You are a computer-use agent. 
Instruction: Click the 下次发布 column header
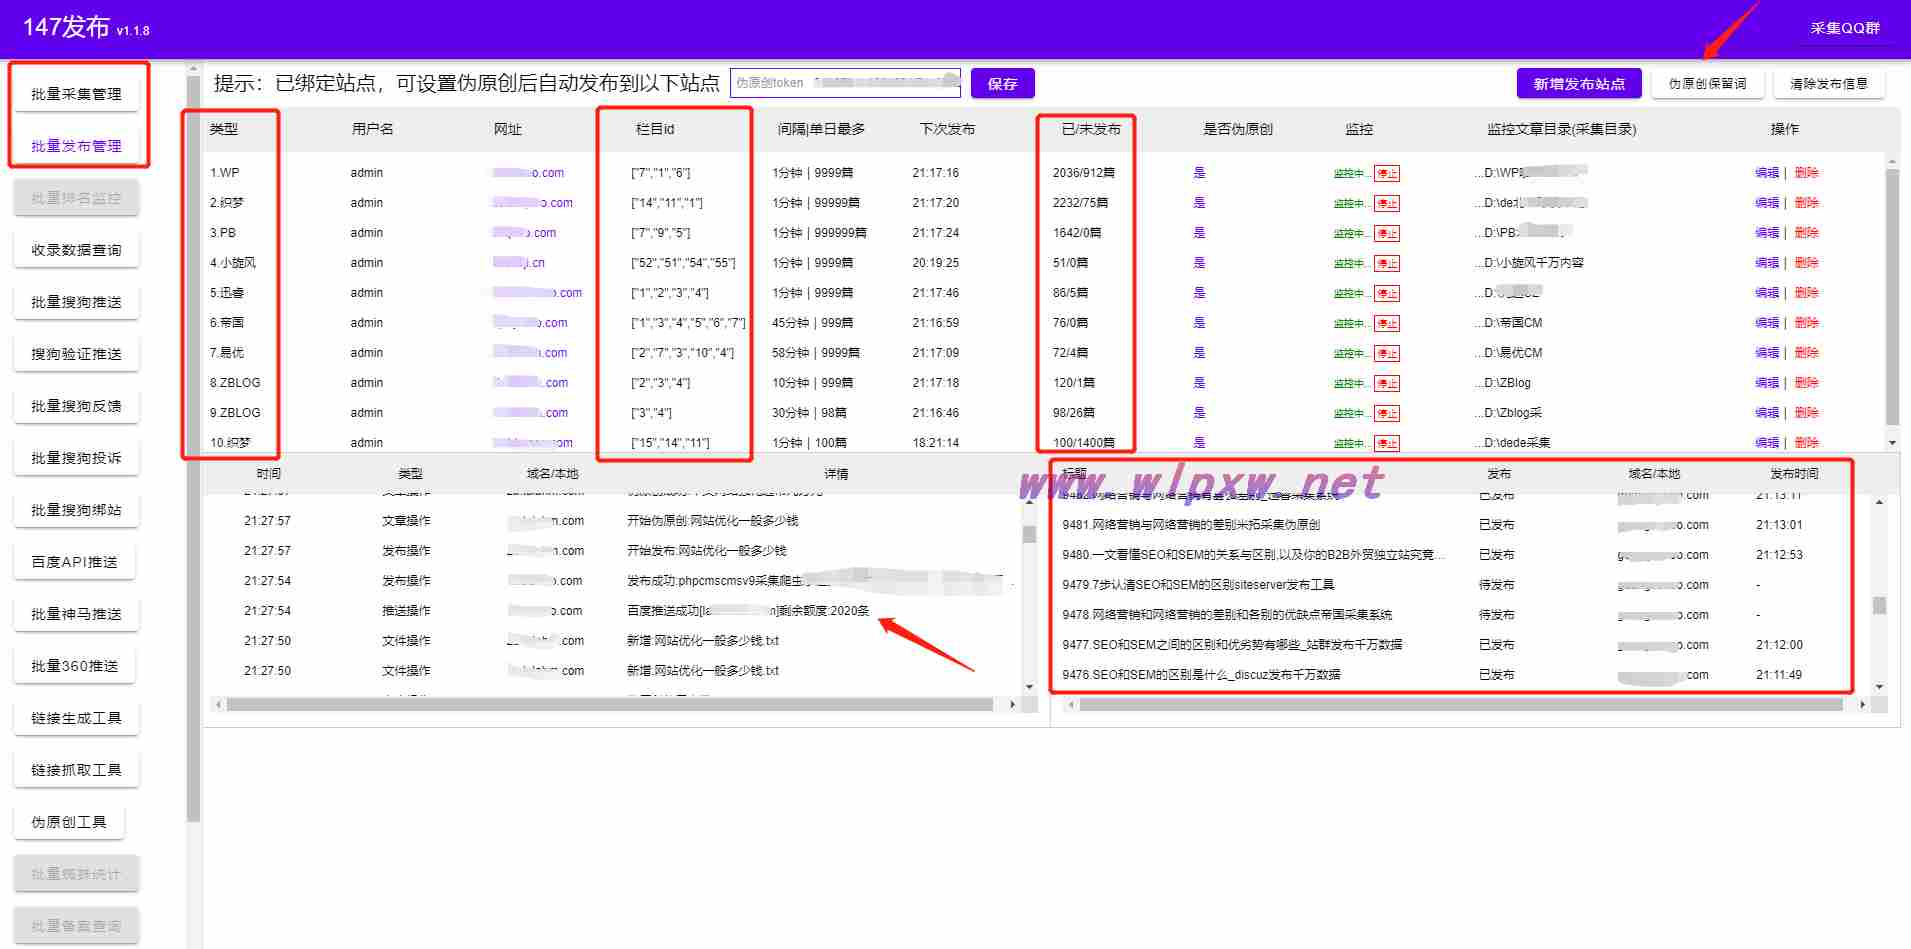coord(947,129)
